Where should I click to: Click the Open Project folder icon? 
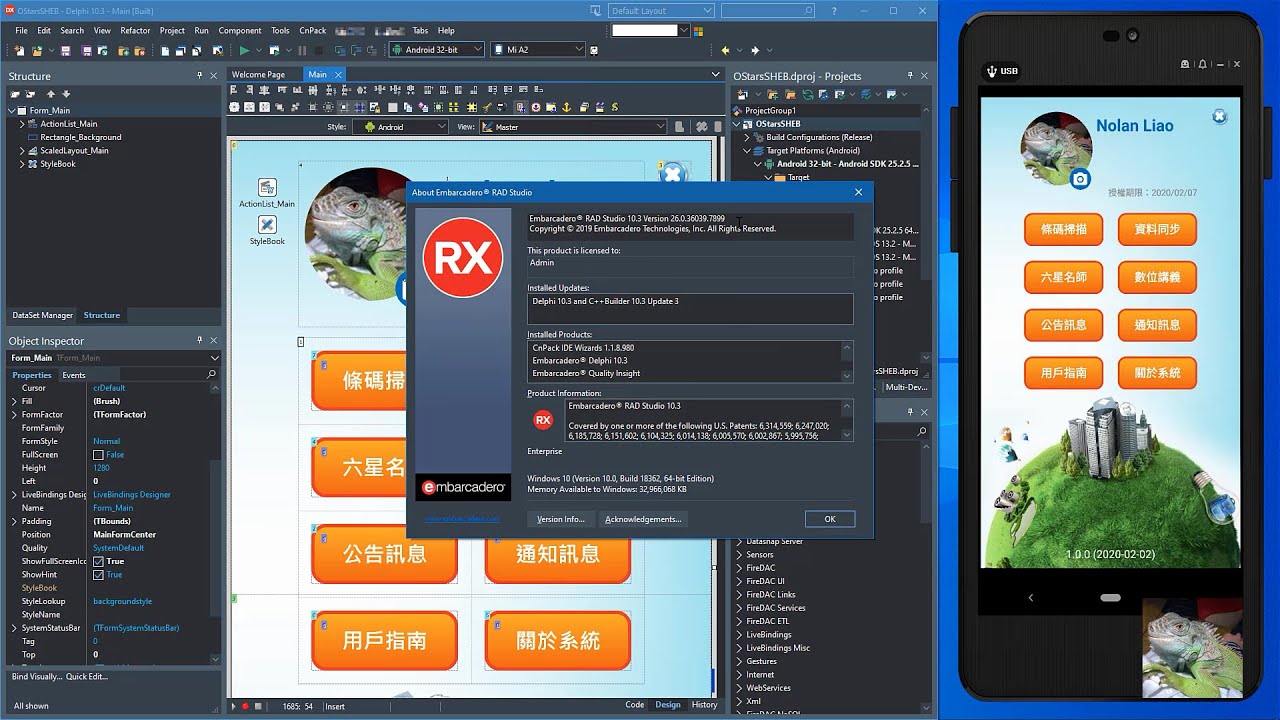37,50
